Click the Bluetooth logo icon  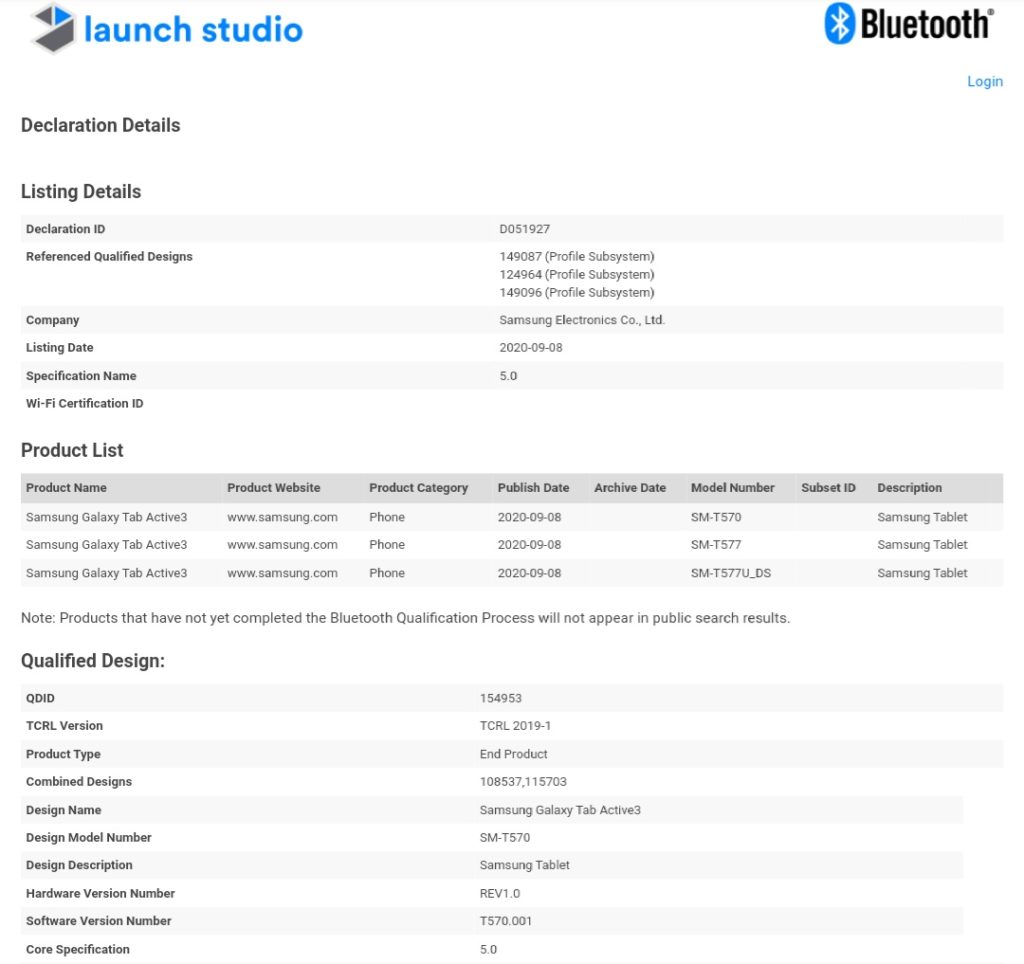click(x=838, y=23)
